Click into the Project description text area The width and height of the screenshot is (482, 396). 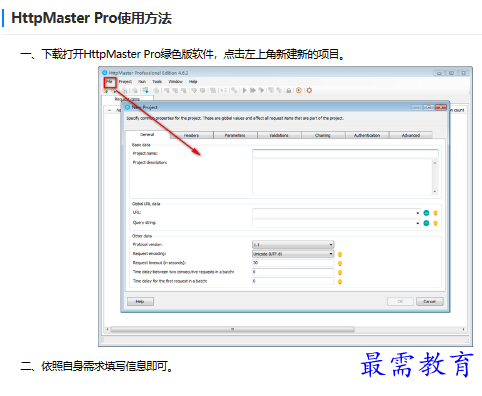pyautogui.click(x=342, y=177)
